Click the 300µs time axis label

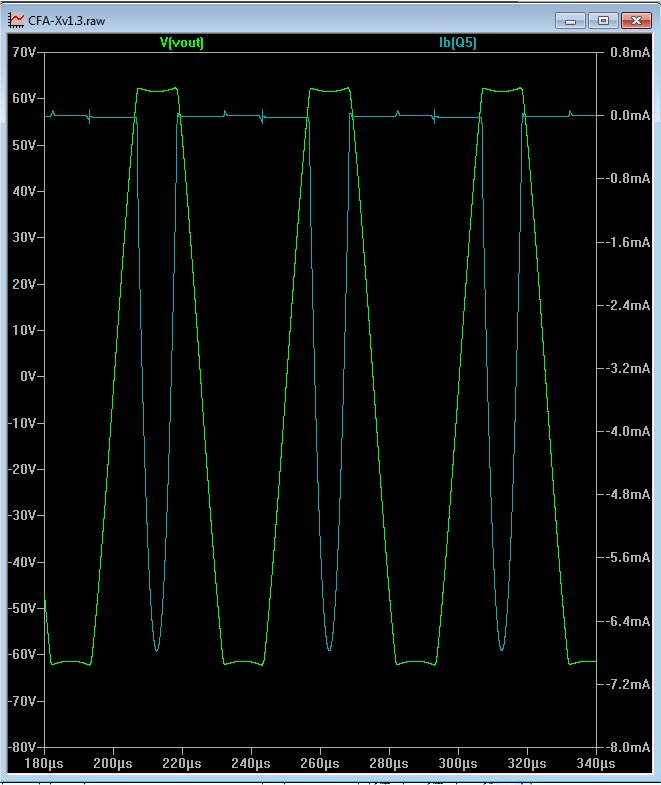[x=458, y=763]
